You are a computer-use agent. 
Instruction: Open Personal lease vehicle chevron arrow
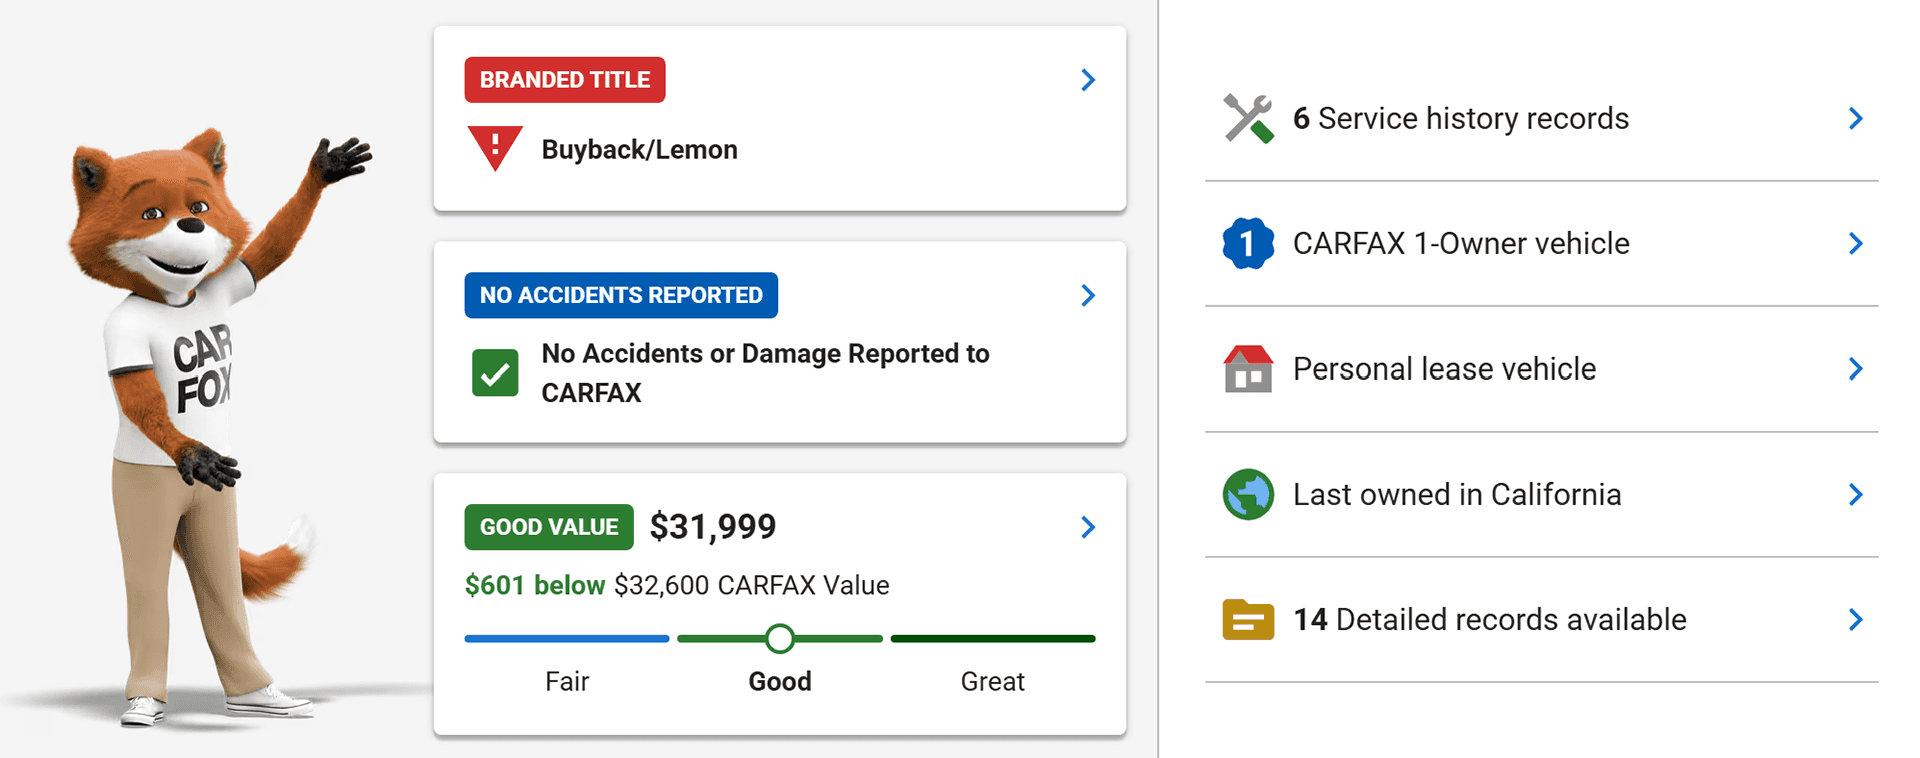[1856, 369]
